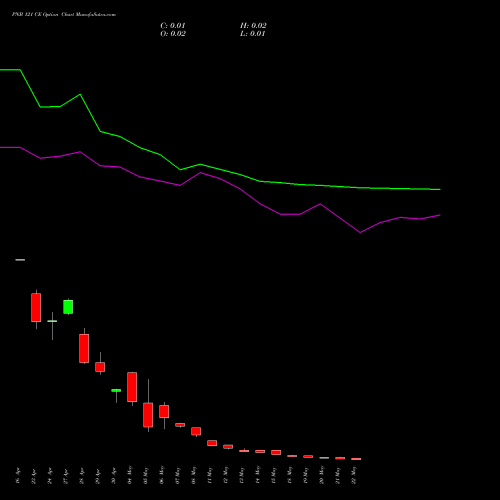Click the red candle above 11 May
The image size is (500, 500).
tap(212, 443)
